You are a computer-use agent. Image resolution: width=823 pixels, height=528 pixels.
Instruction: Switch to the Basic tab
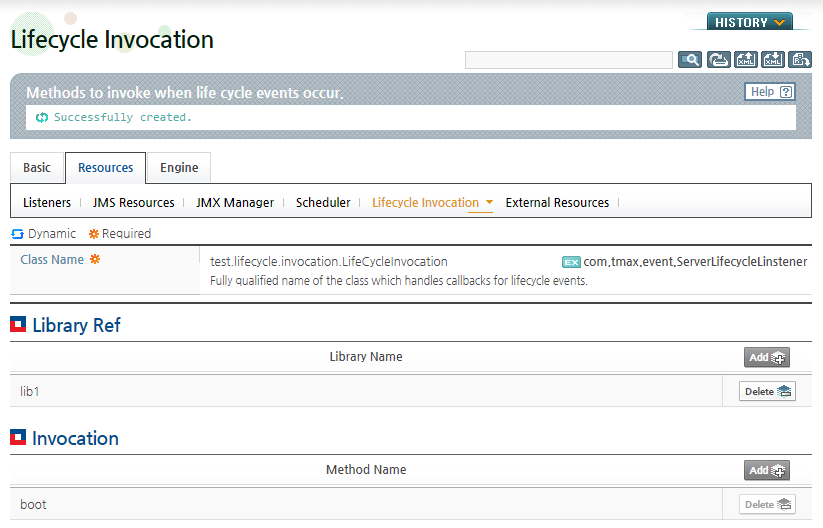[x=37, y=167]
